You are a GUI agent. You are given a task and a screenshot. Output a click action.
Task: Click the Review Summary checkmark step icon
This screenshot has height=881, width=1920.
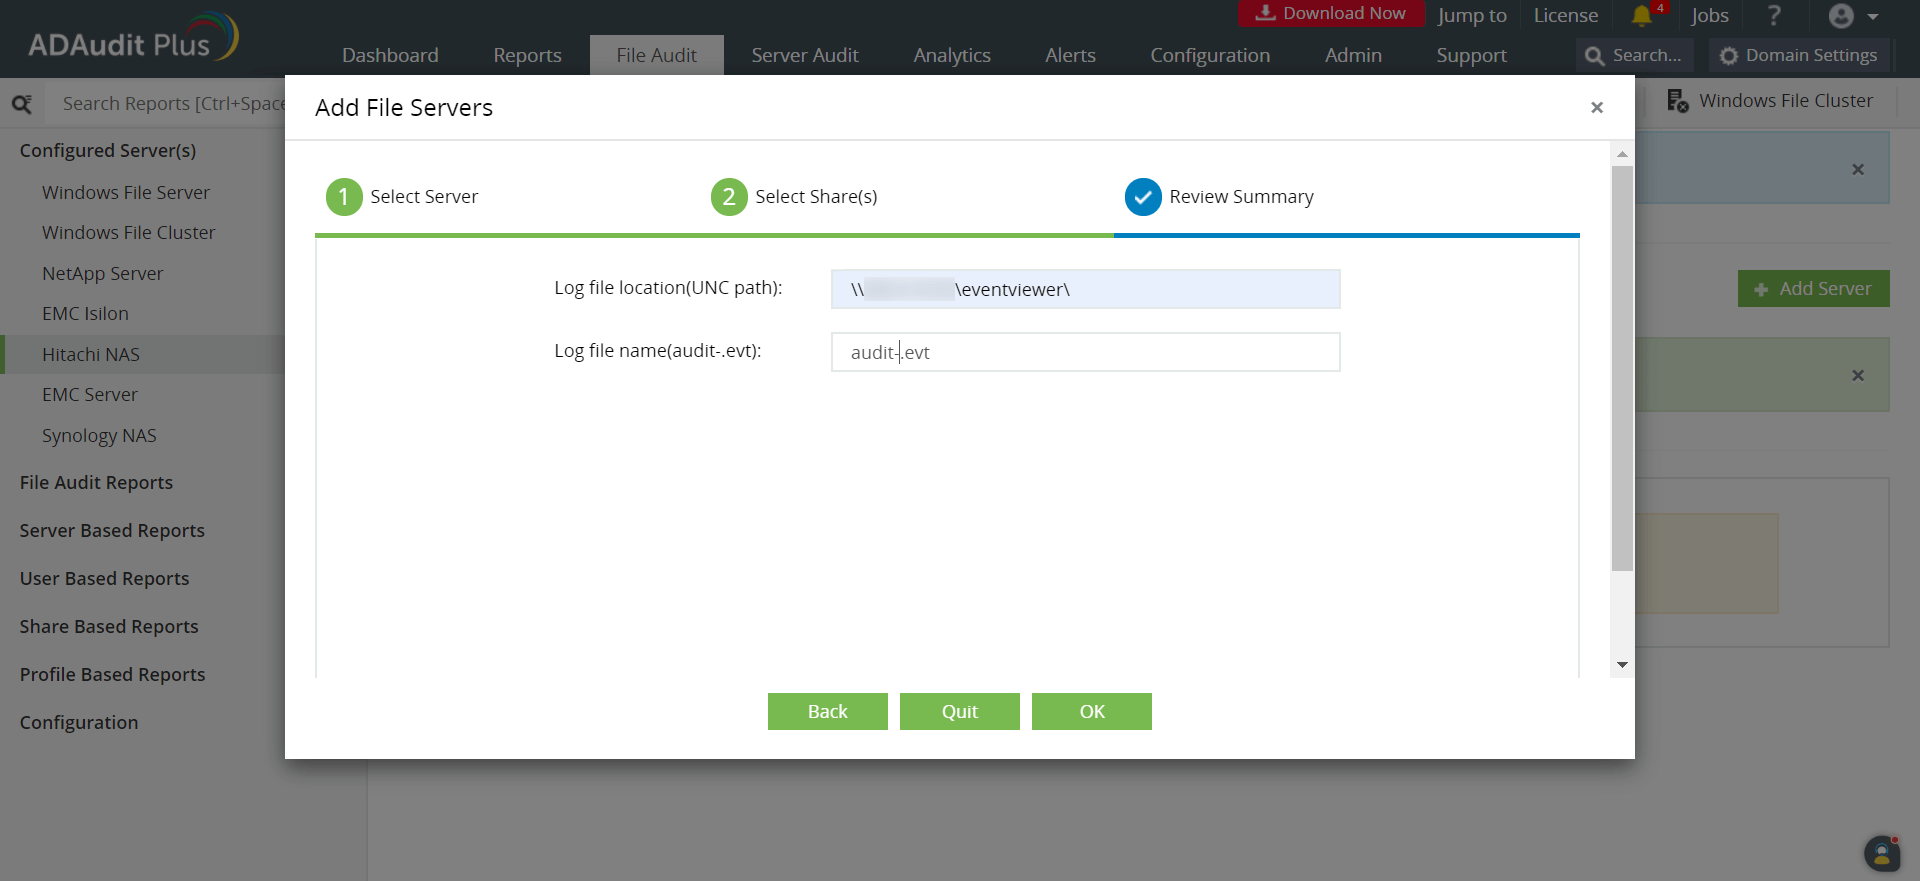click(x=1142, y=197)
